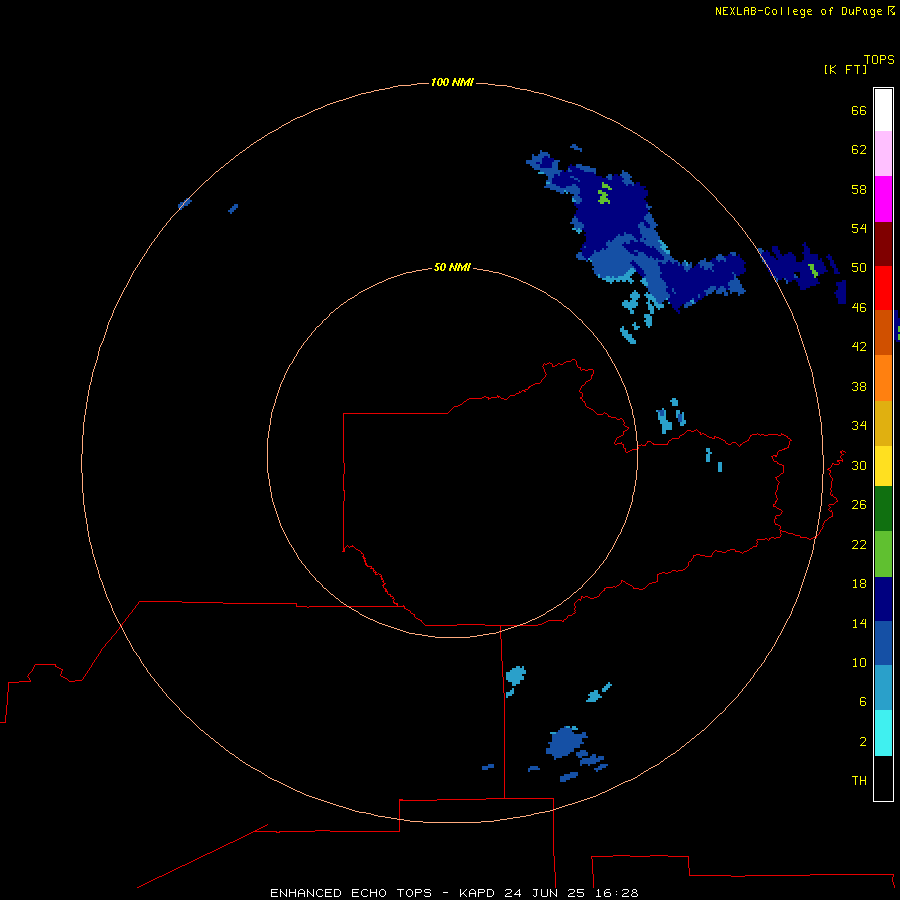Click the yellow 34 kft legend swatch
Screen dimensions: 900x900
883,466
